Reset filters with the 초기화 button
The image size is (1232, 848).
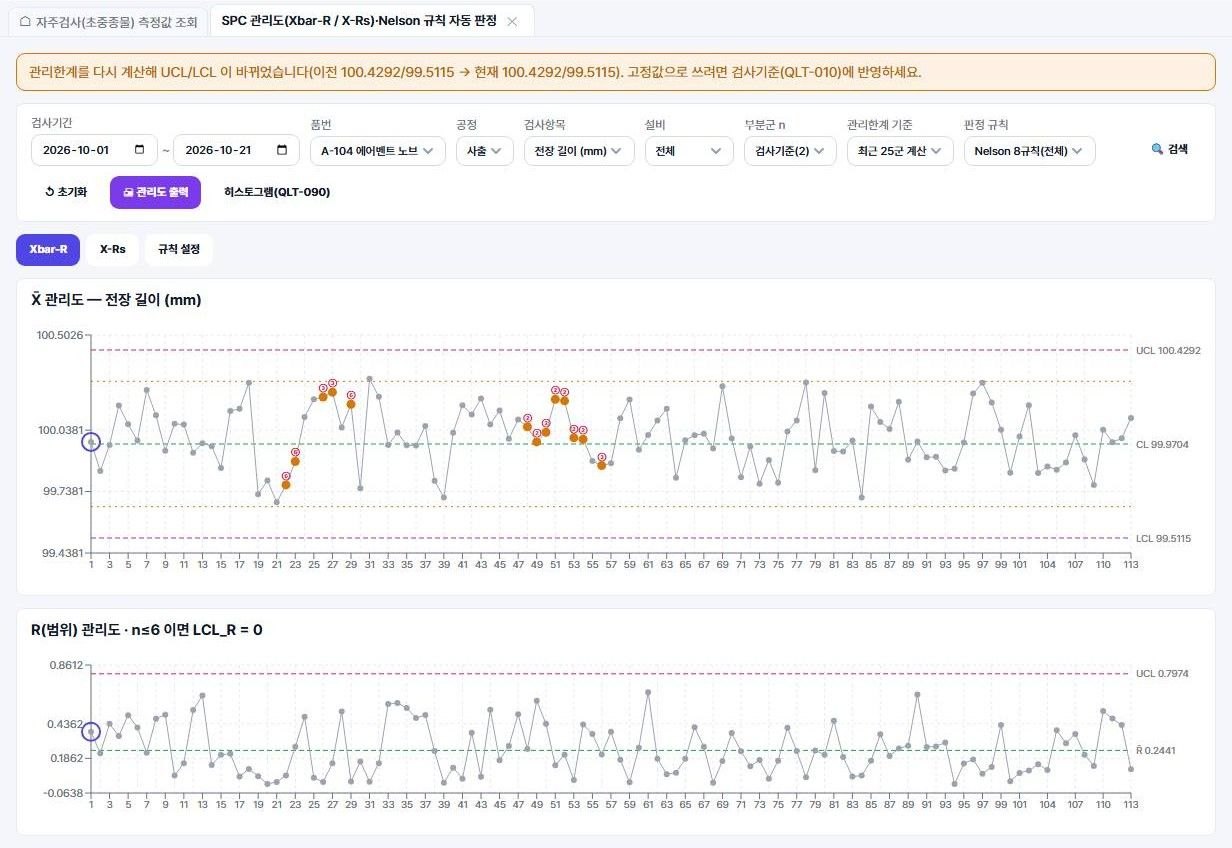pyautogui.click(x=66, y=192)
